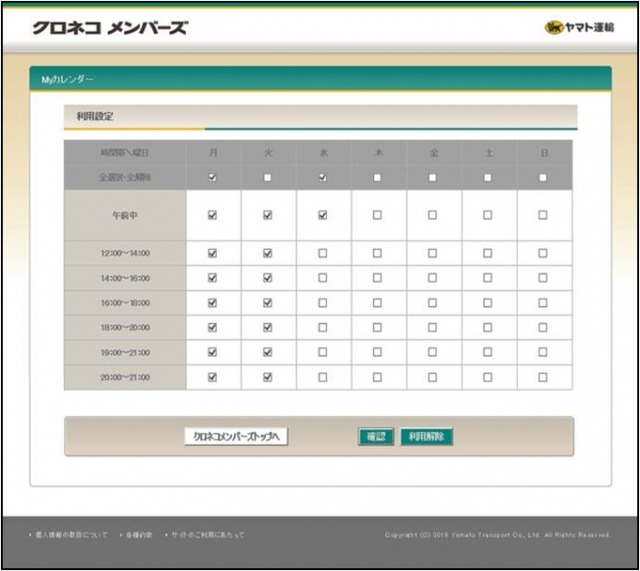Check 20:00~21:00 for Saturday (土)

click(x=487, y=377)
